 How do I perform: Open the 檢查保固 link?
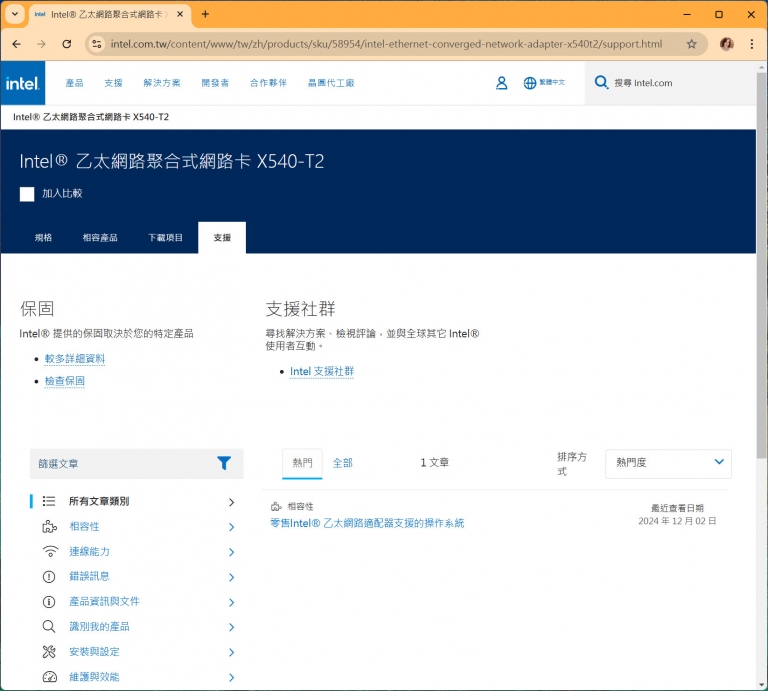pos(65,381)
